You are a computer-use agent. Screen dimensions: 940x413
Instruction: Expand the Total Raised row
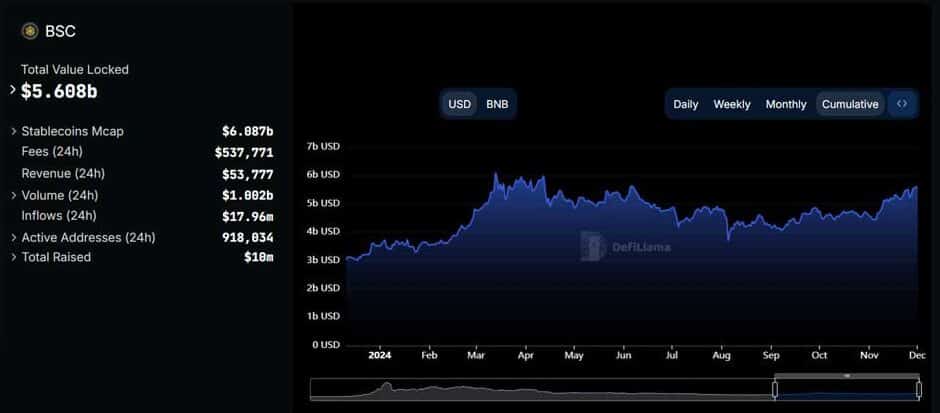pos(14,257)
